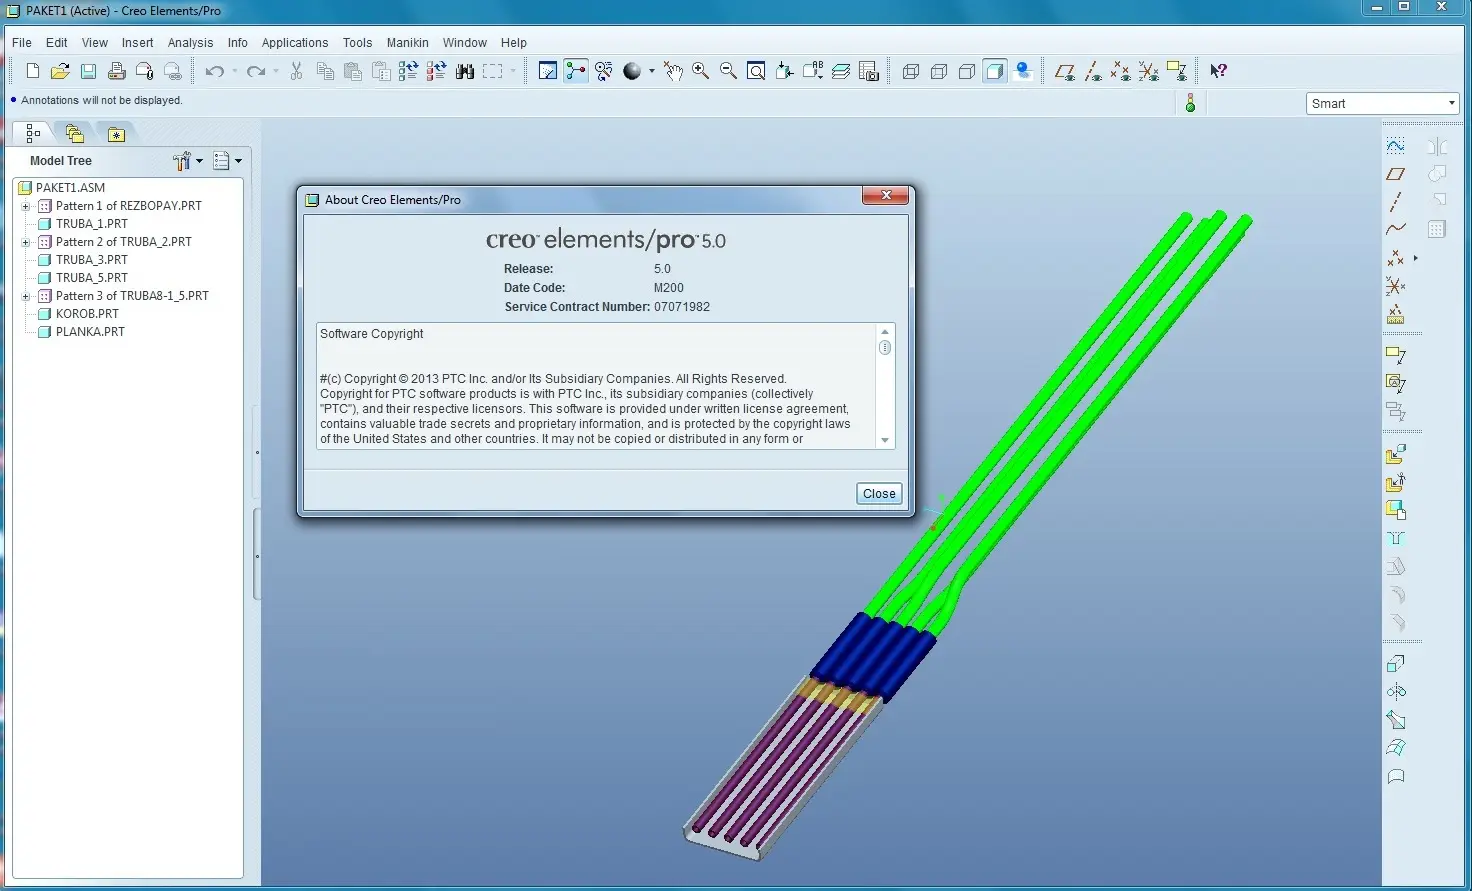Viewport: 1472px width, 891px height.
Task: Switch display to wireframe style
Action: pos(911,71)
